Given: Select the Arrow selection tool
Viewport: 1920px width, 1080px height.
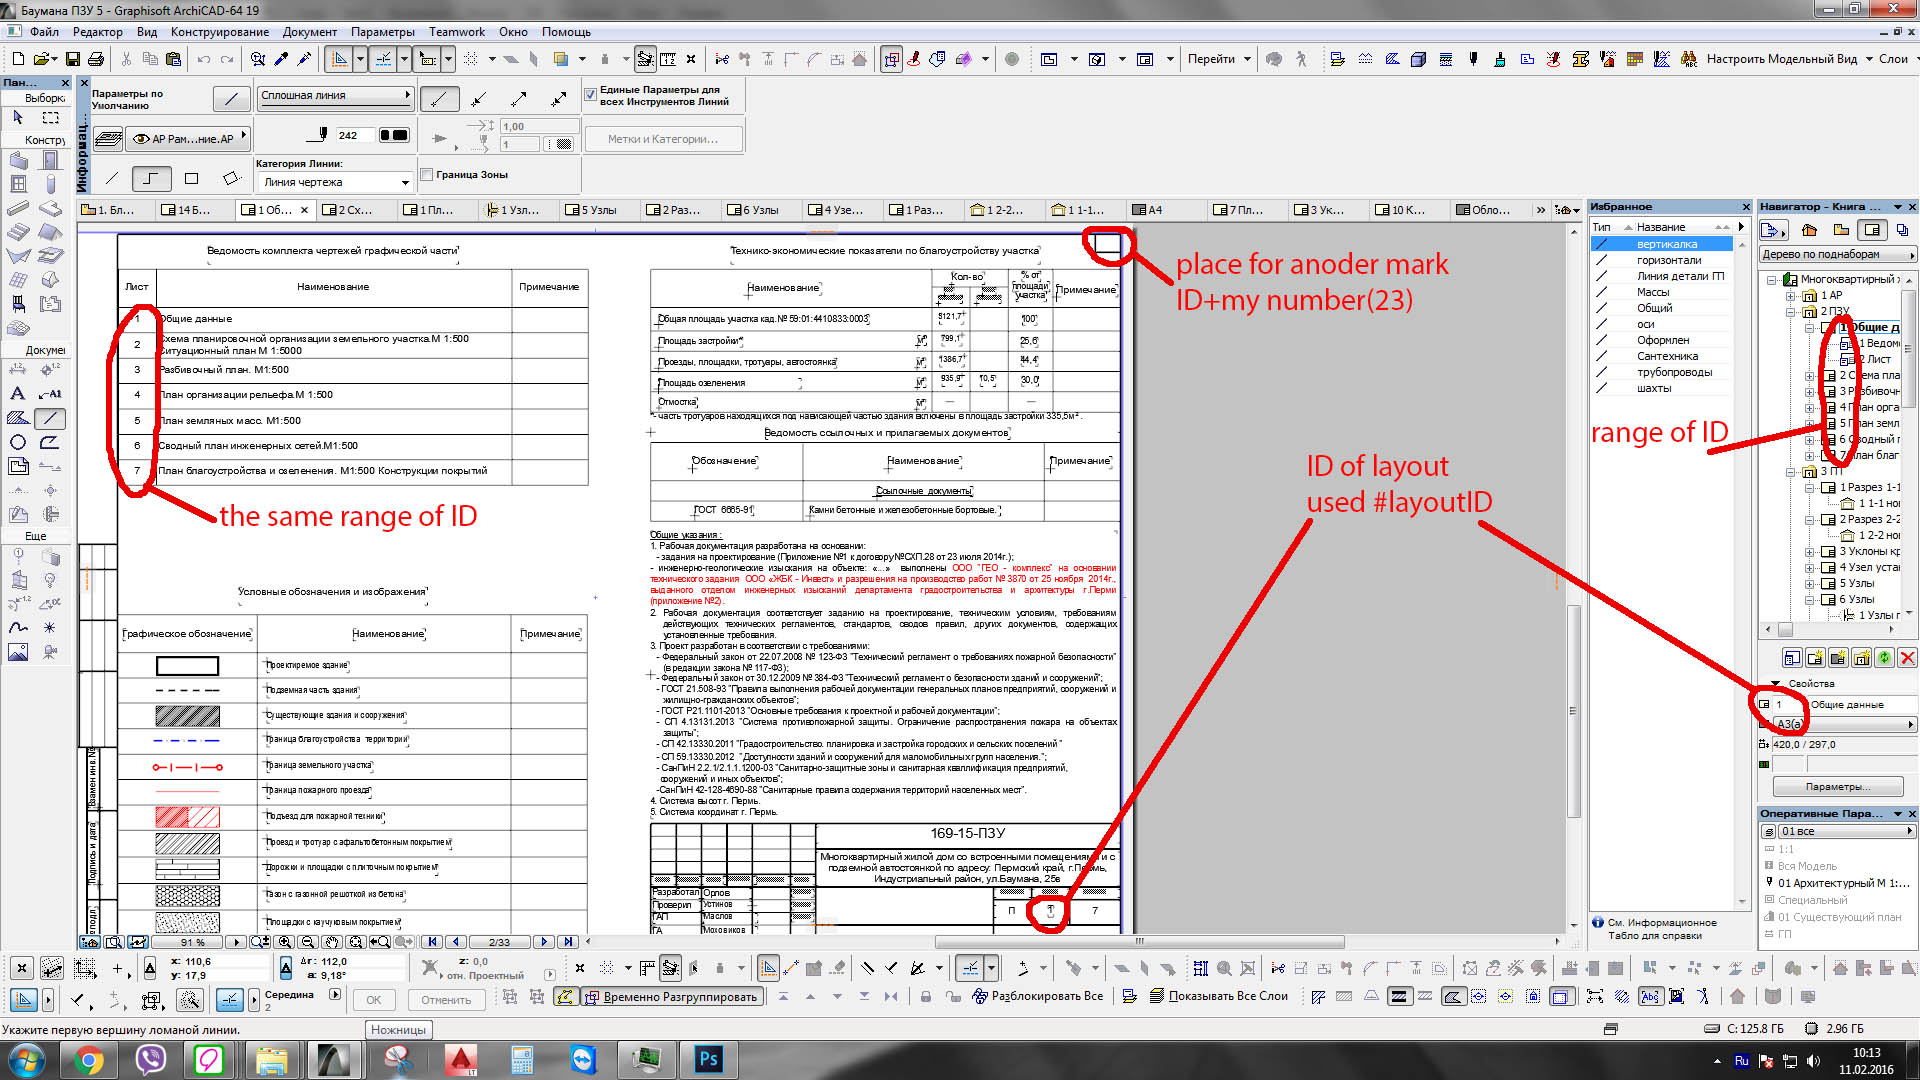Looking at the screenshot, I should pos(18,118).
